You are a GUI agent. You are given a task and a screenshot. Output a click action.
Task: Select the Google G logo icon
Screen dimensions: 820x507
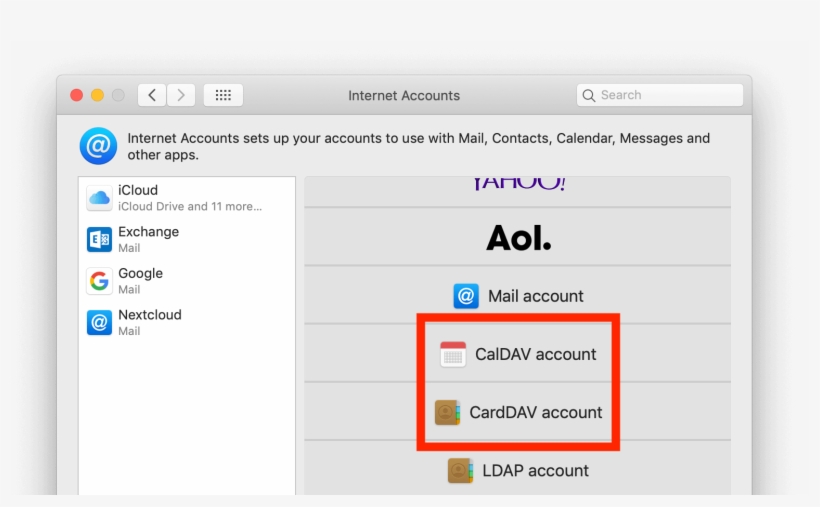[99, 281]
